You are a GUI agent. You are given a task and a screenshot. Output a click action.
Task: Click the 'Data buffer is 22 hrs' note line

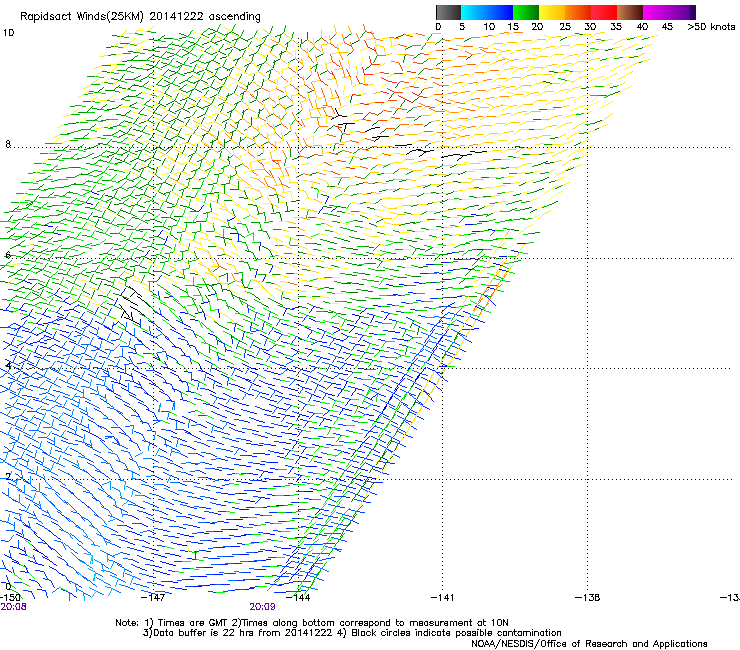click(x=352, y=633)
